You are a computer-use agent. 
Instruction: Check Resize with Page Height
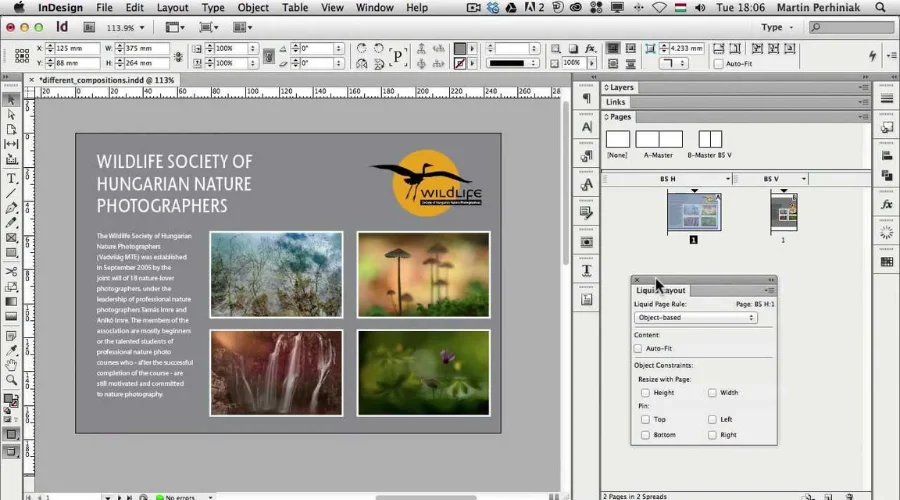[x=645, y=393]
